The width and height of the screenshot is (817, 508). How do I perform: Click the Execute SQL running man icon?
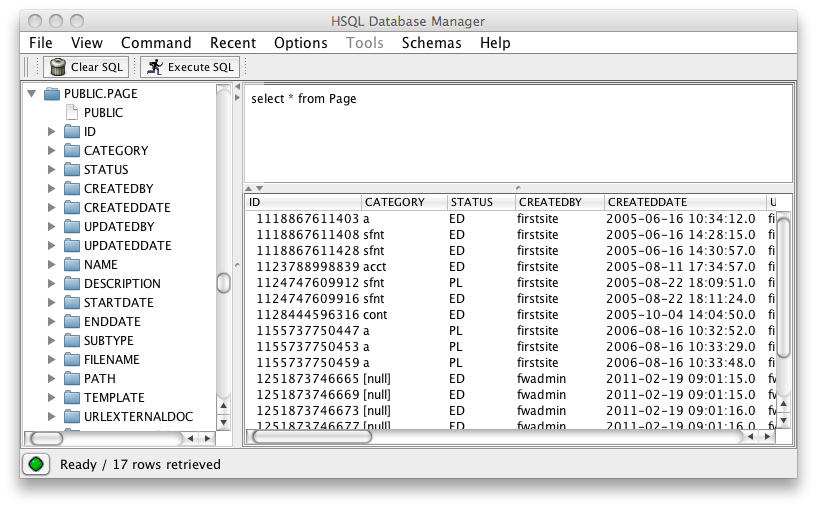[x=155, y=67]
